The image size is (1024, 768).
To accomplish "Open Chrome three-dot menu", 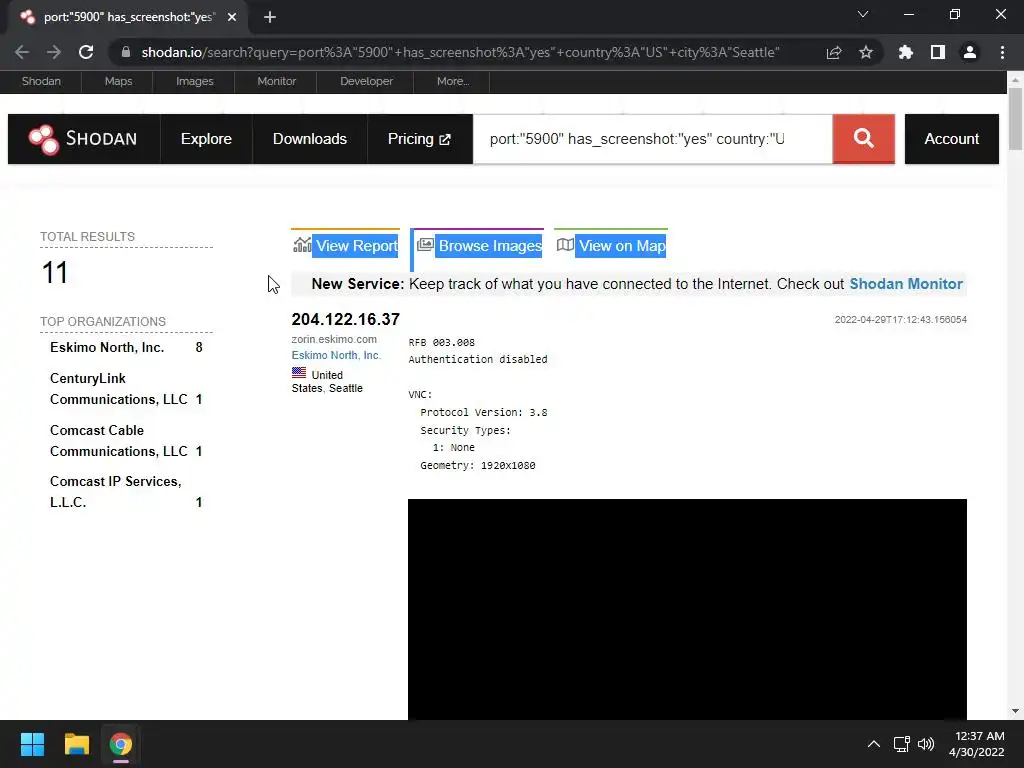I will tap(1002, 52).
